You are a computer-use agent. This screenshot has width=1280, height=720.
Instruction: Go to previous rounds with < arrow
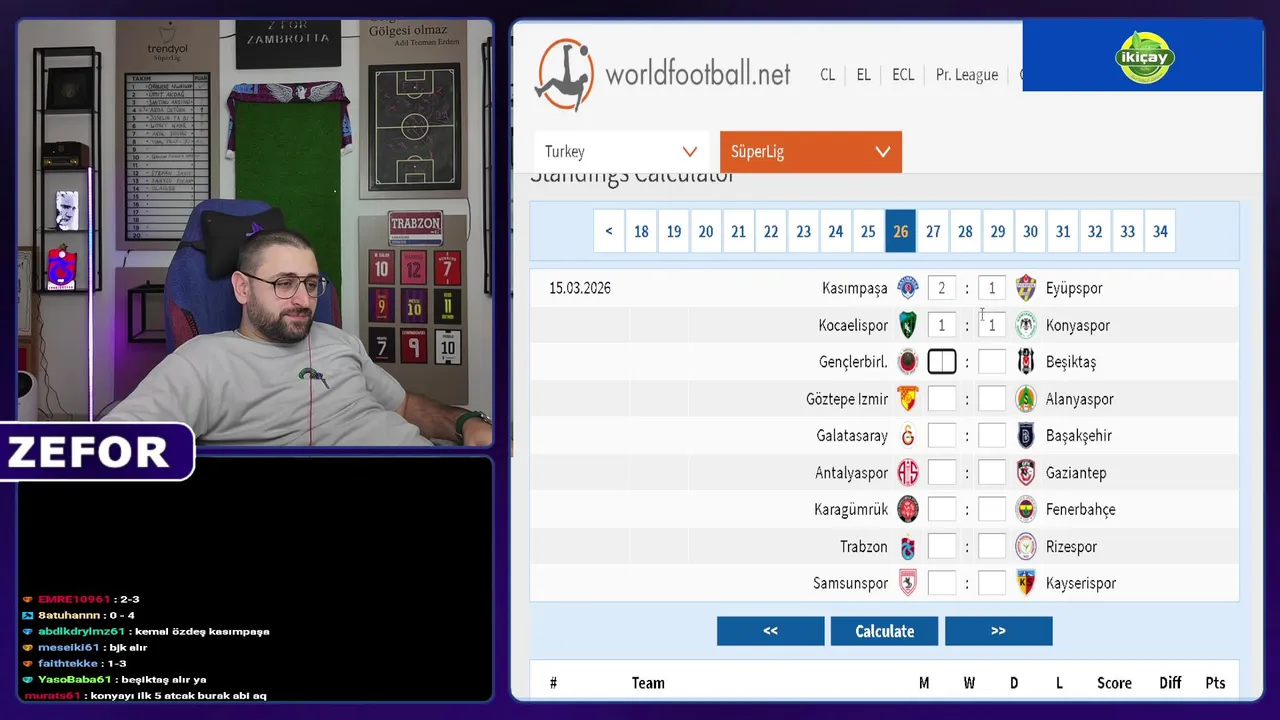(x=609, y=231)
